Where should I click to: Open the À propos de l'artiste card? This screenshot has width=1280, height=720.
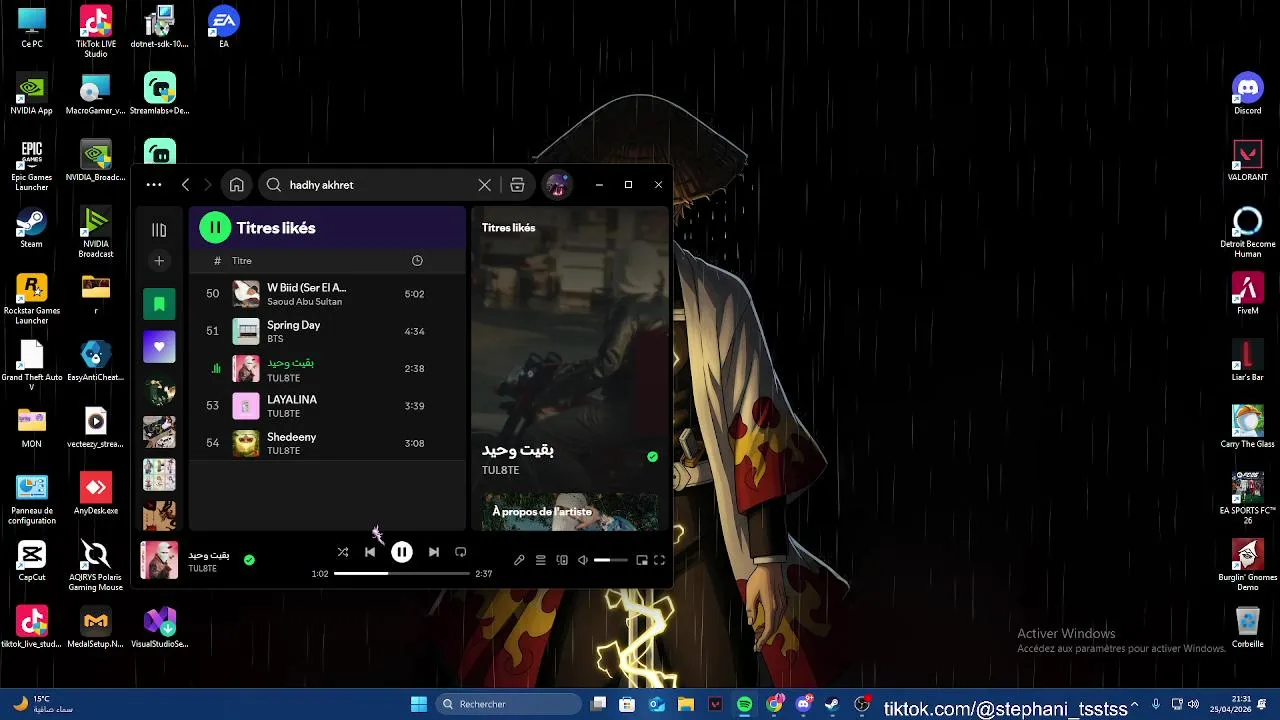coord(571,512)
